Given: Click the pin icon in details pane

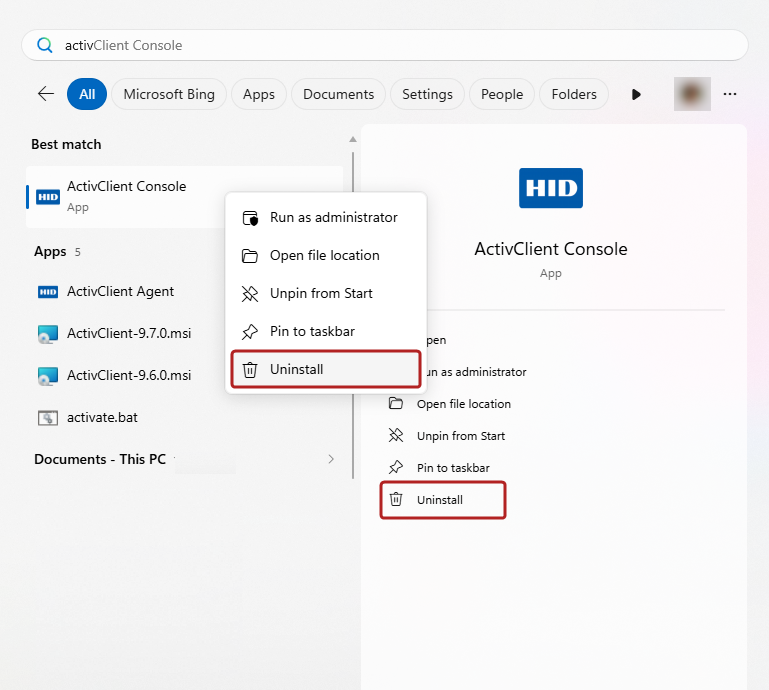Looking at the screenshot, I should click(x=396, y=467).
